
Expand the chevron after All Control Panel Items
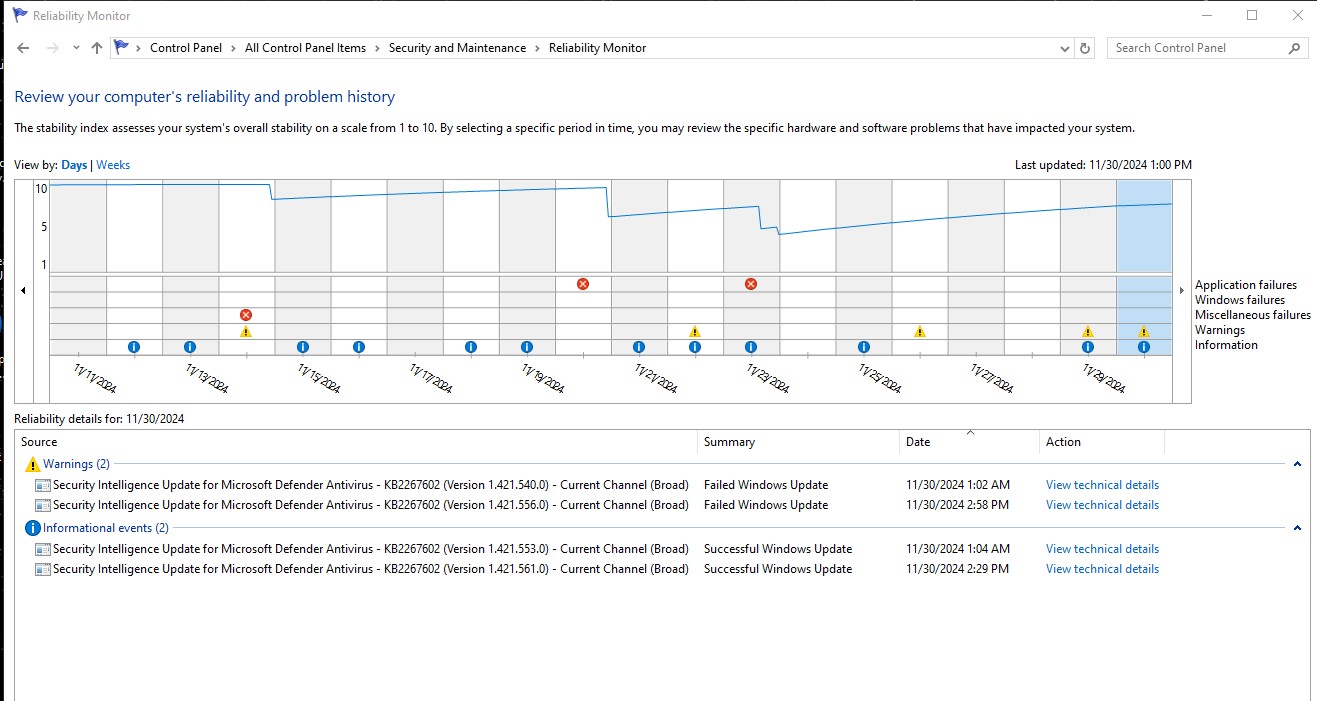click(377, 48)
